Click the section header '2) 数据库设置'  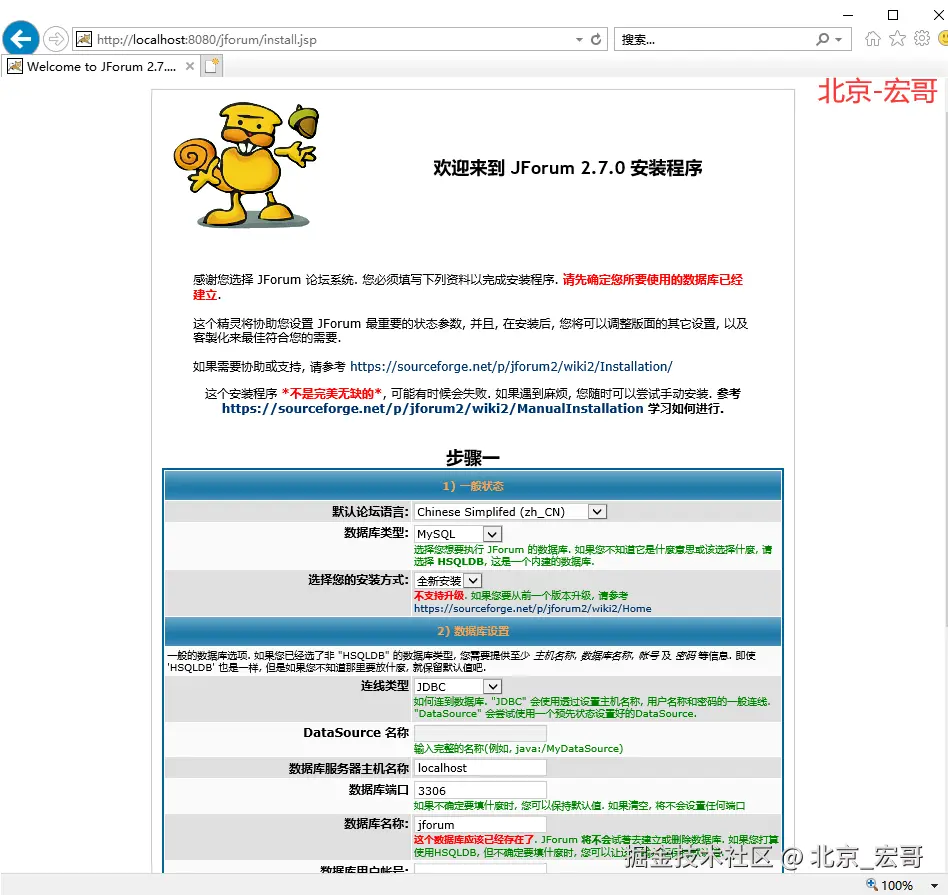point(473,631)
